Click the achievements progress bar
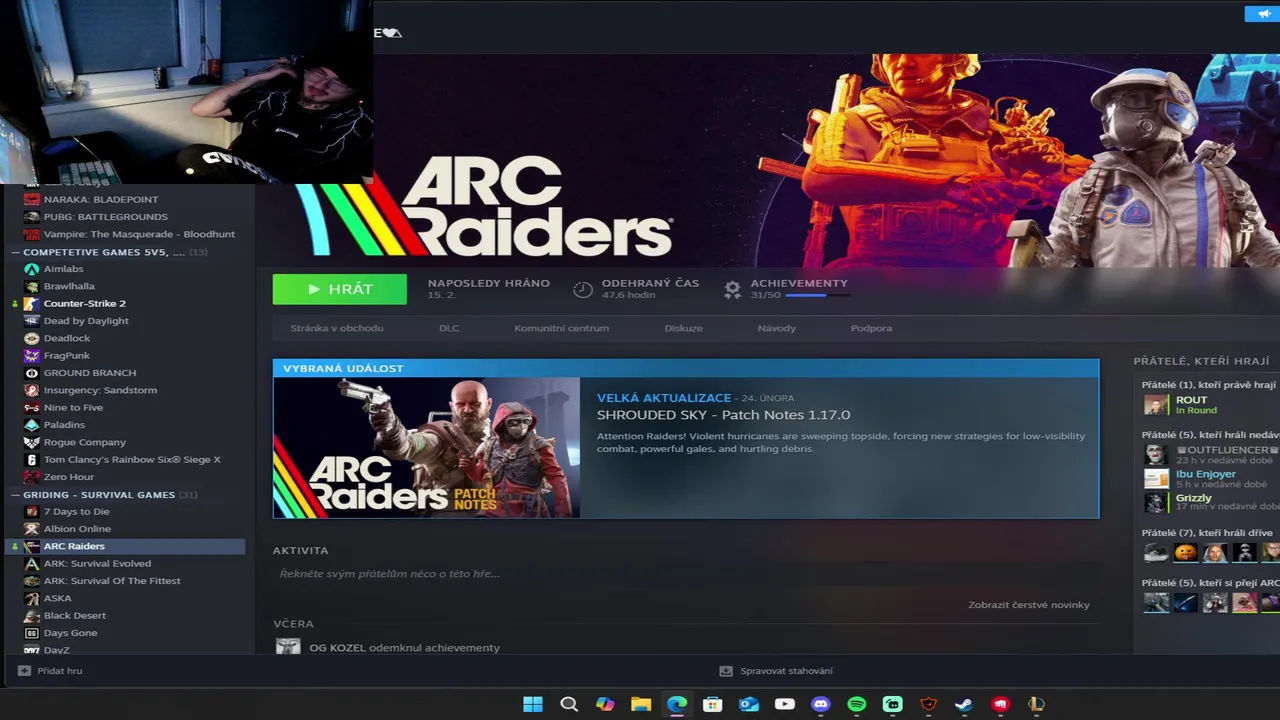This screenshot has width=1280, height=720. [817, 296]
